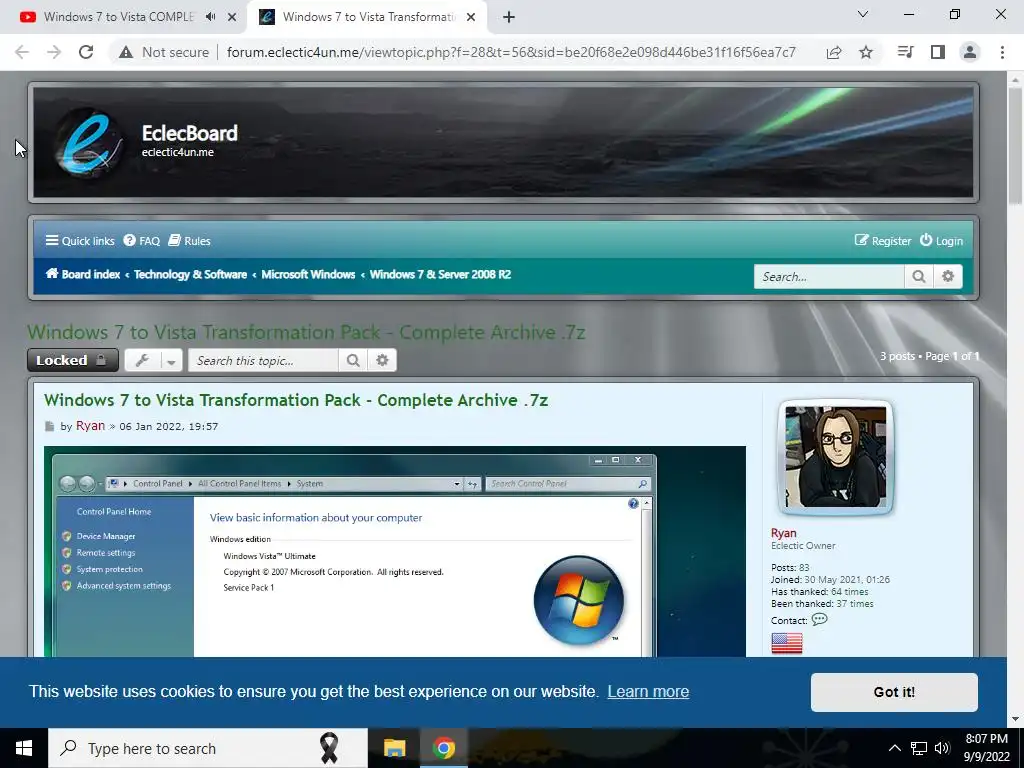This screenshot has height=768, width=1024.
Task: Close the Windows 7 to Vista Transformation tab
Action: coord(471,17)
